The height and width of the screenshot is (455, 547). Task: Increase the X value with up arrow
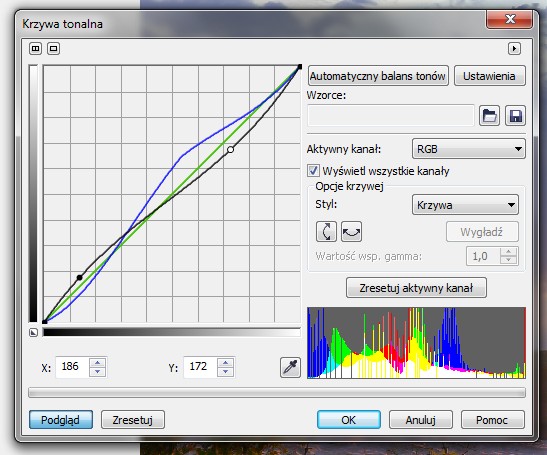point(98,362)
